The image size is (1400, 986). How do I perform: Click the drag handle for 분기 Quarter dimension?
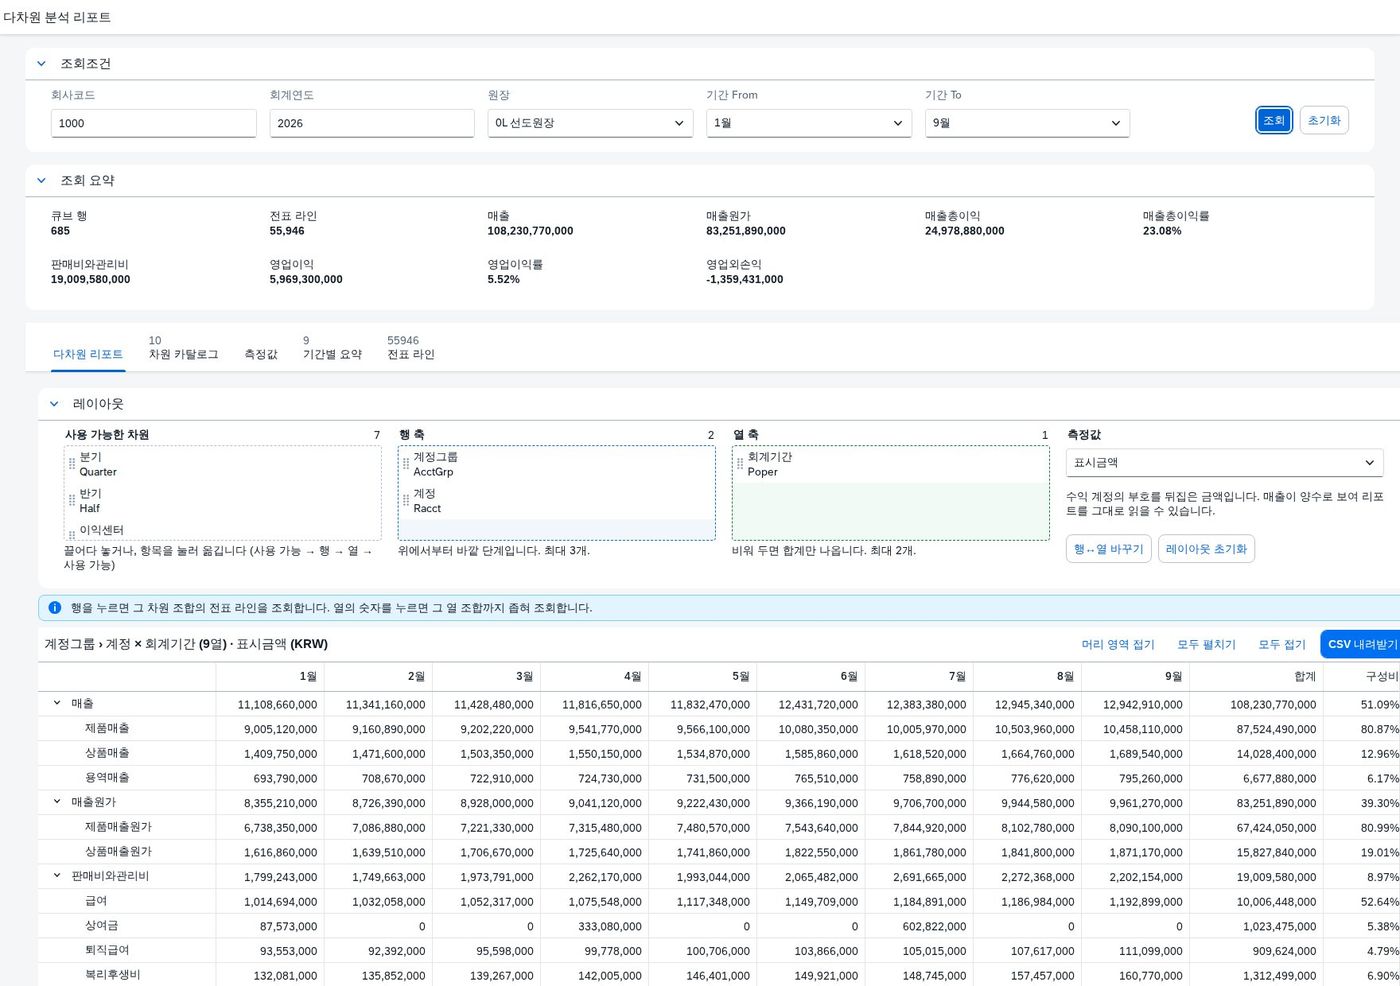point(72,464)
